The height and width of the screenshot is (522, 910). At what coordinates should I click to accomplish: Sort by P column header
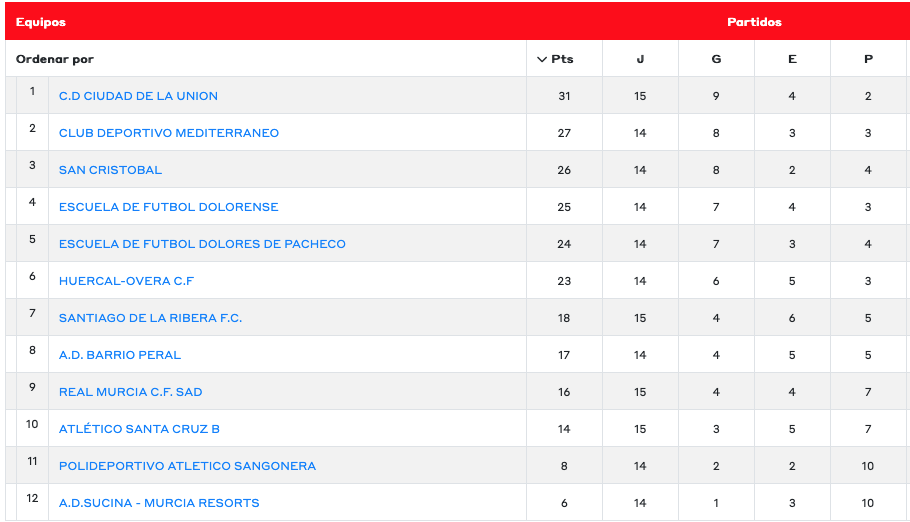pos(868,59)
